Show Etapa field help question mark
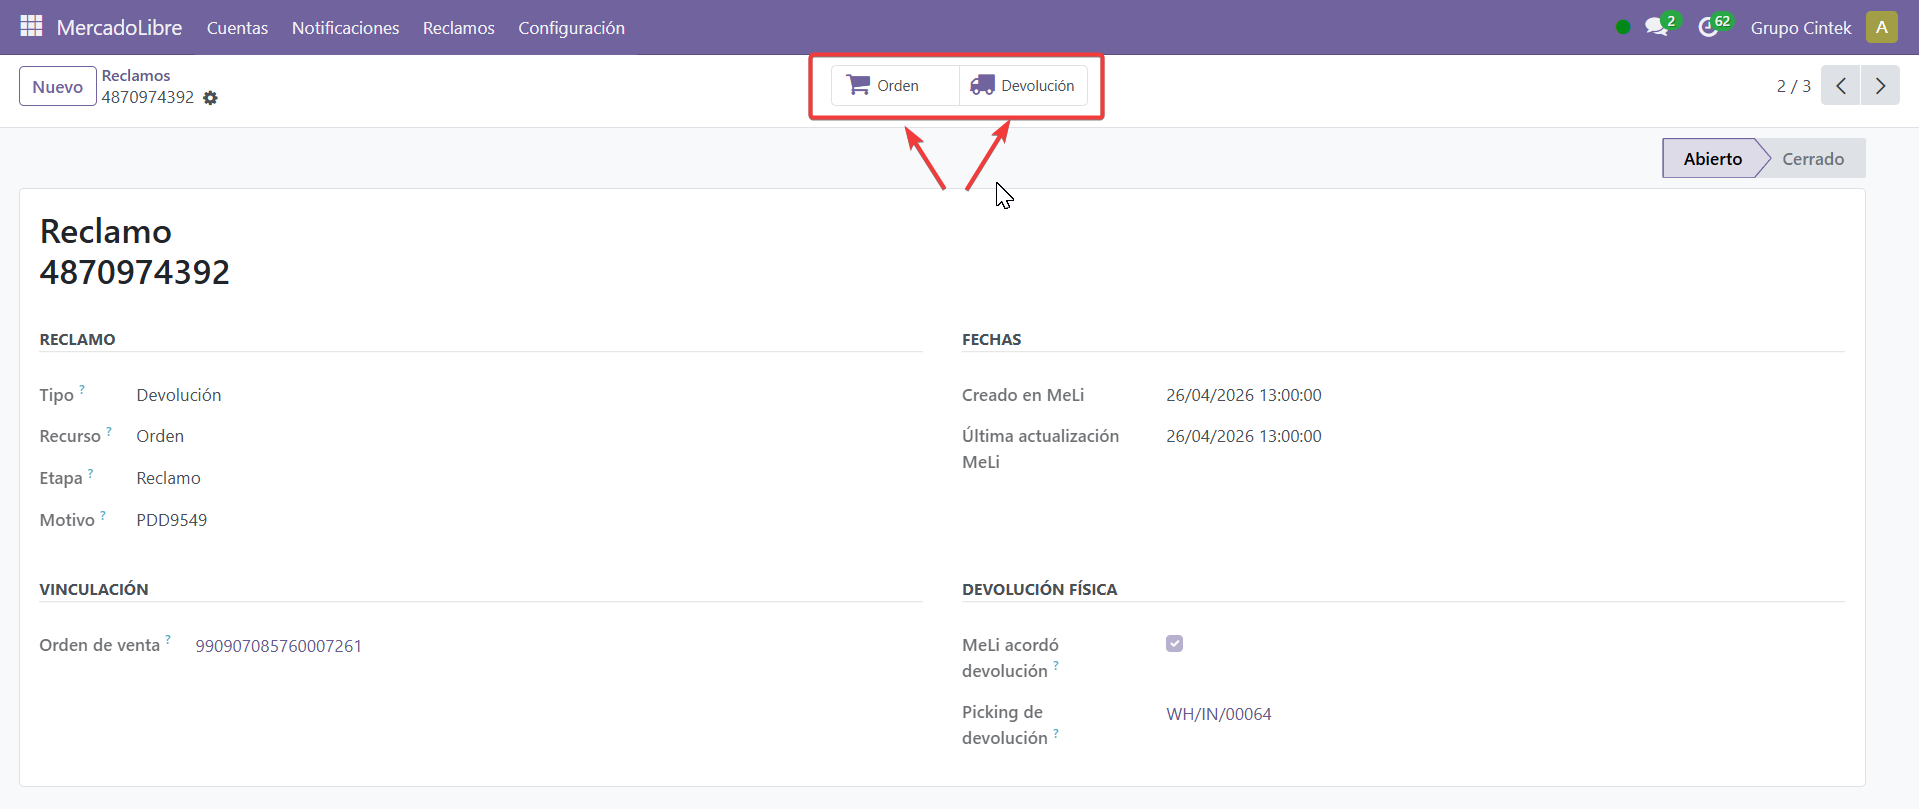Screen dimensions: 1919x809 click(x=90, y=472)
